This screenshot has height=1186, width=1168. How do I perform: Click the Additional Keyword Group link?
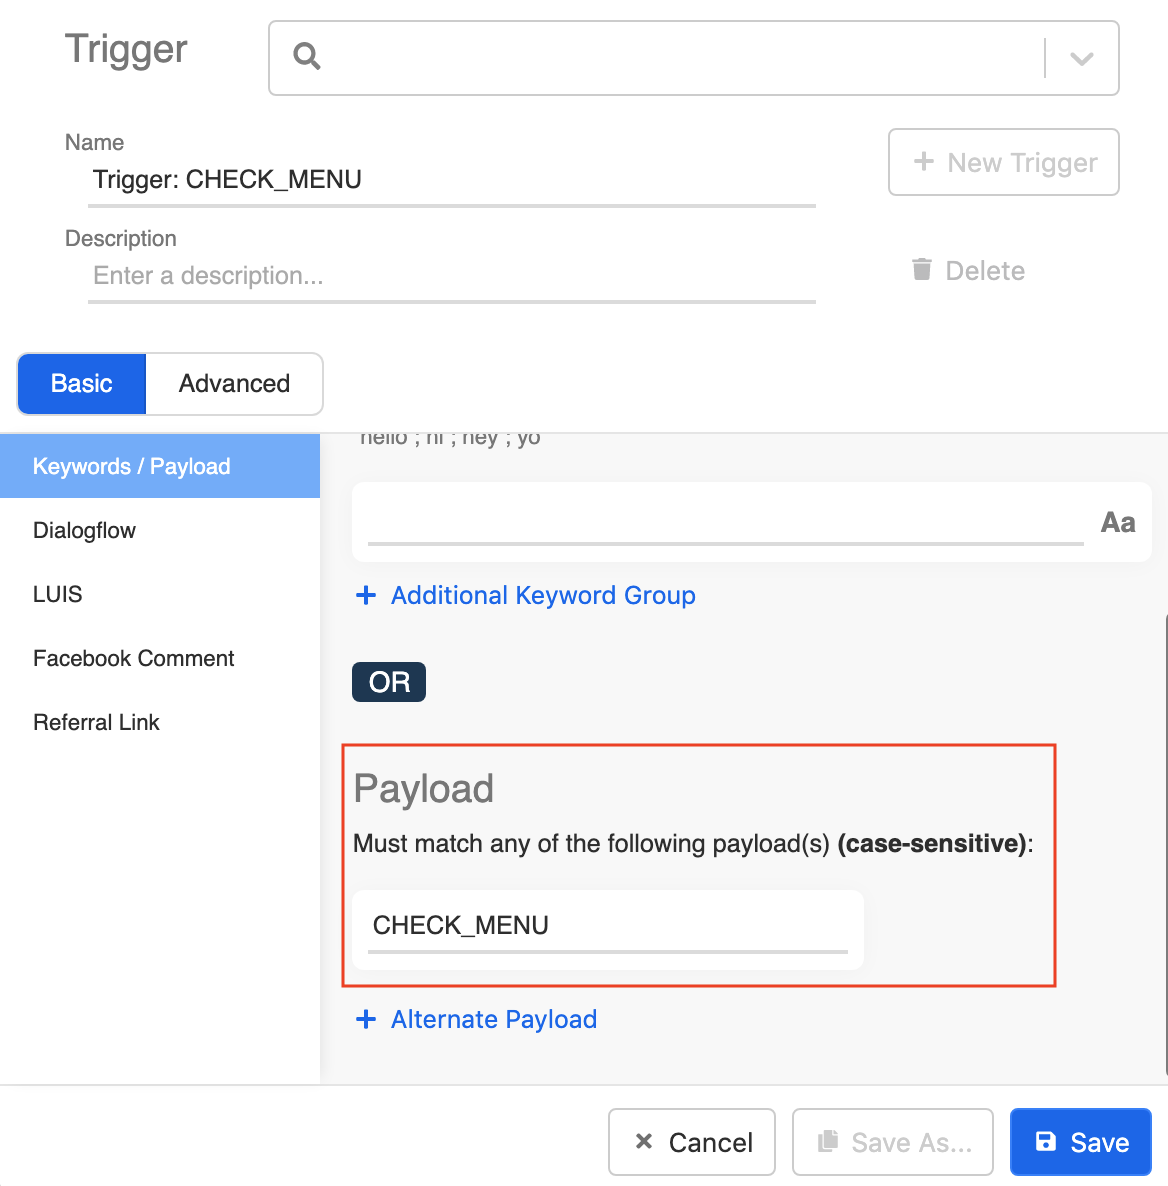coord(542,595)
